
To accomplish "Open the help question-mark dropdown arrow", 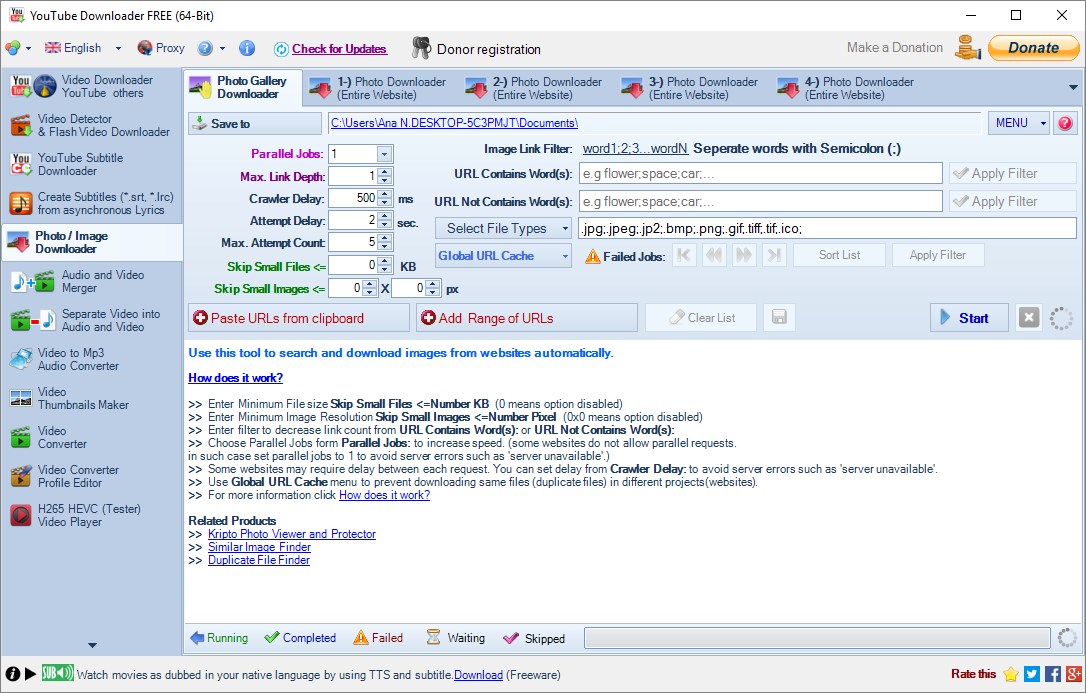I will [222, 48].
